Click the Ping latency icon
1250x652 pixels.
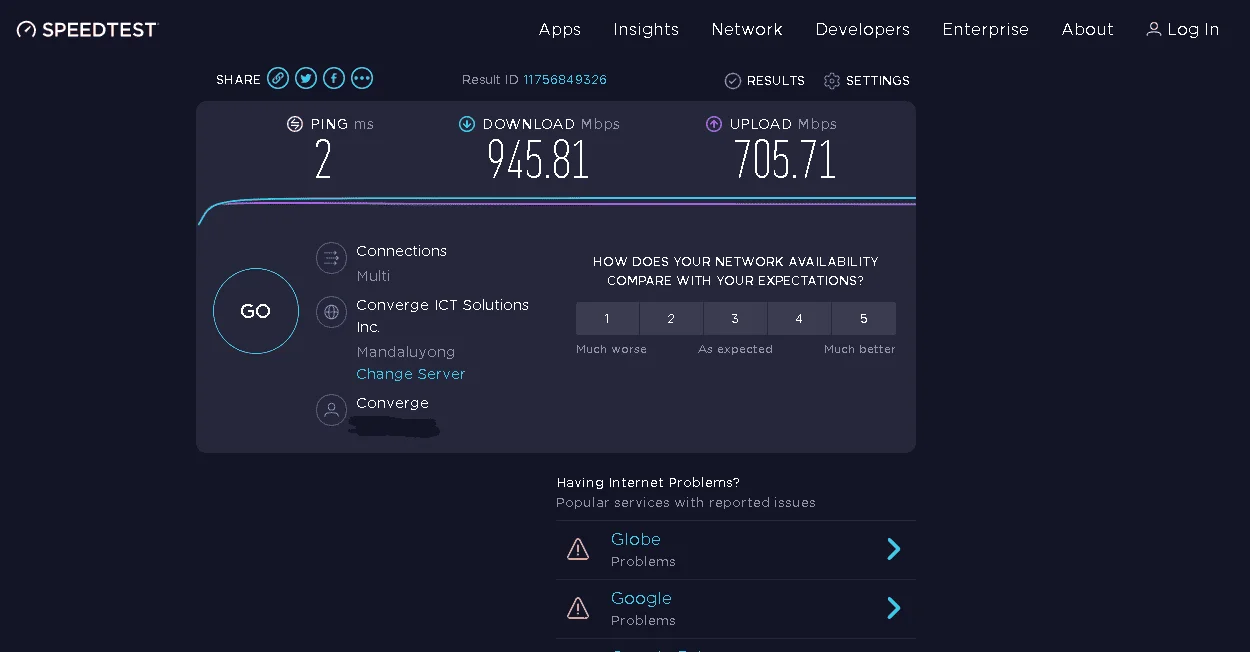point(295,124)
